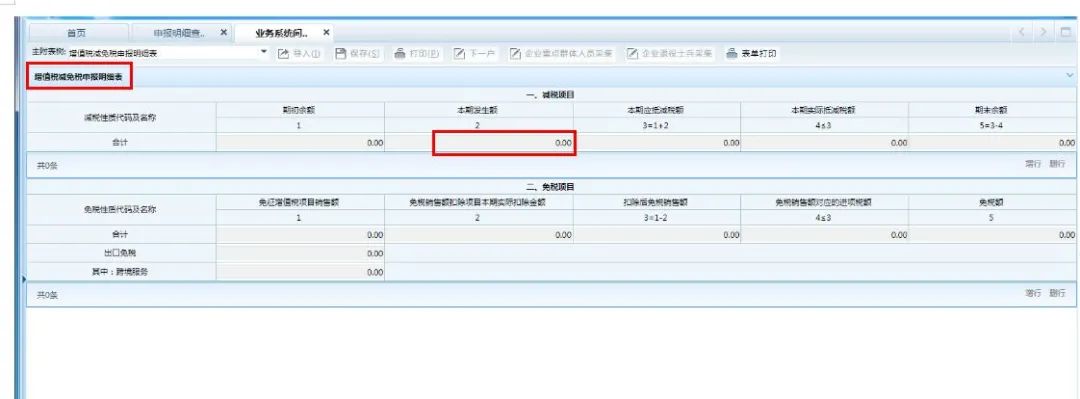Click the 保存 save disk icon
The image size is (1080, 399).
(340, 53)
